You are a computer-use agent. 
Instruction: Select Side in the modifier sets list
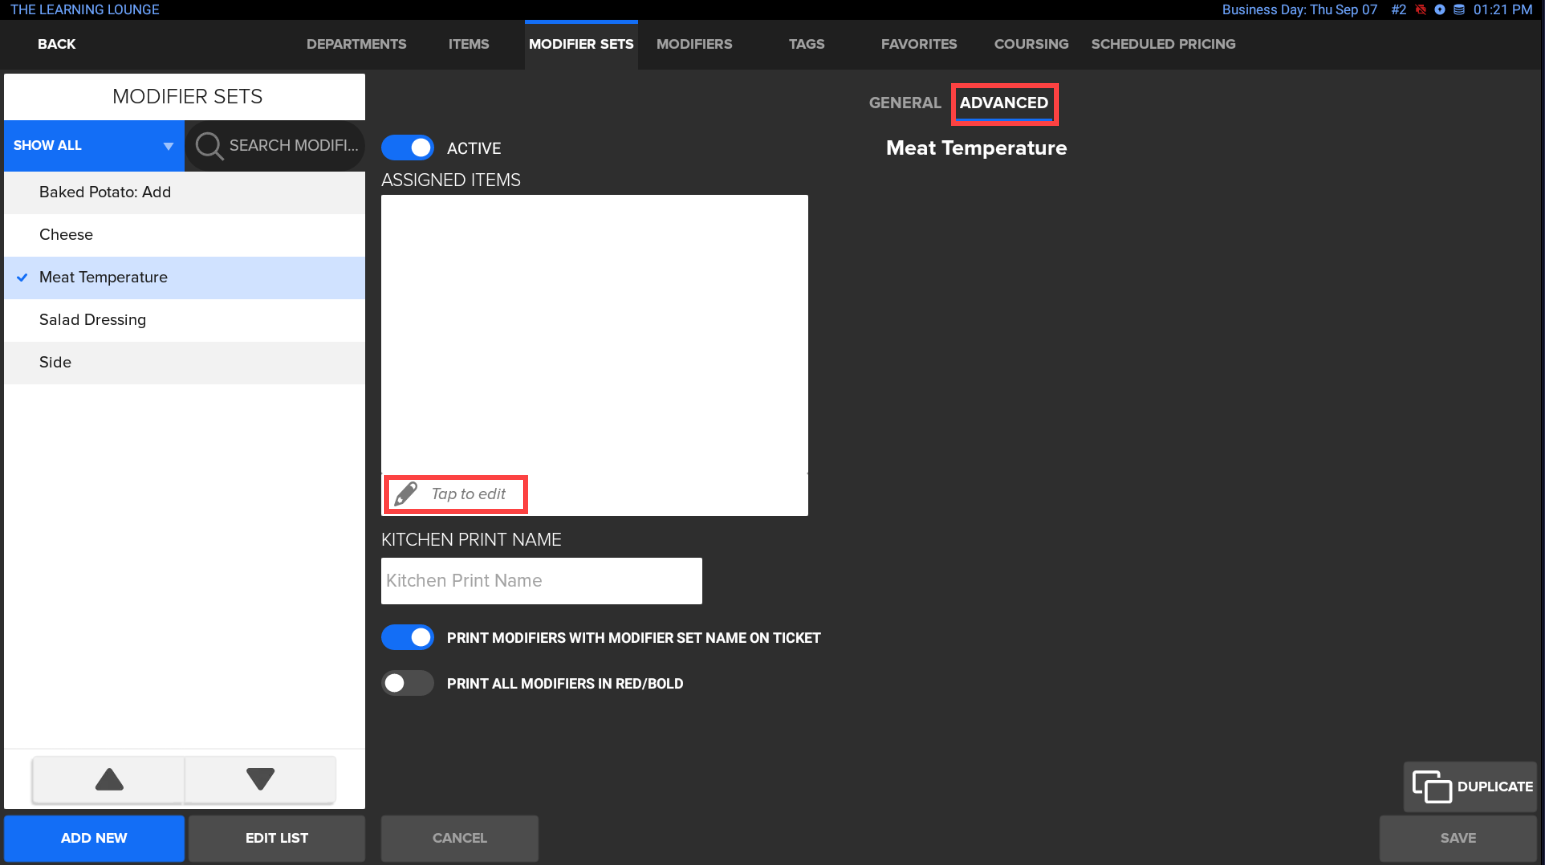coord(55,363)
